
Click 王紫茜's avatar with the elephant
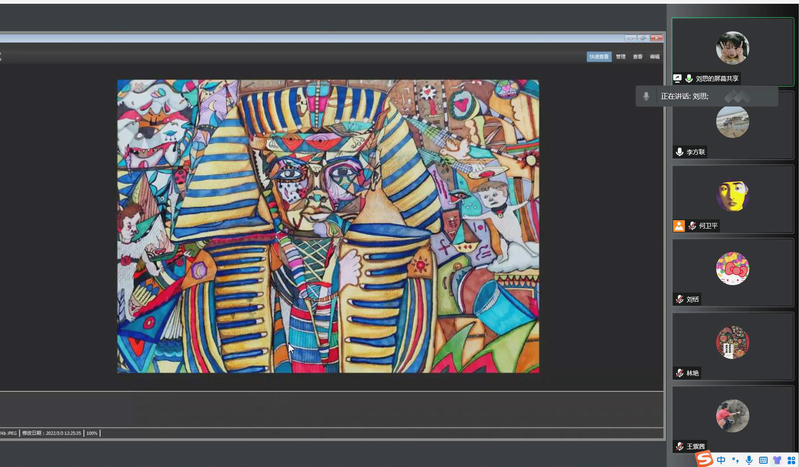pyautogui.click(x=732, y=416)
